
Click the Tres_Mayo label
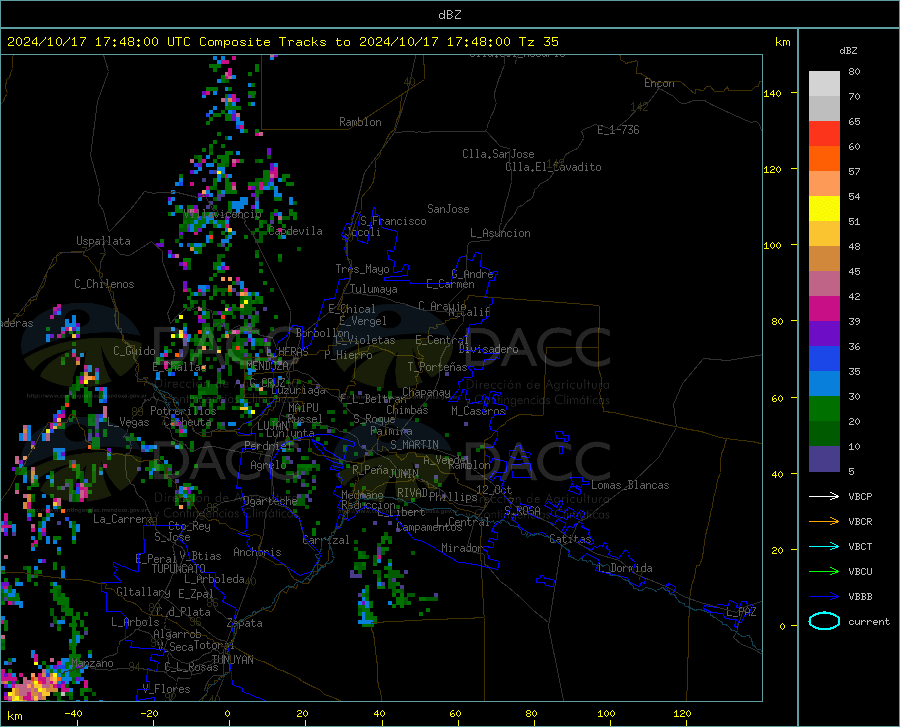362,269
